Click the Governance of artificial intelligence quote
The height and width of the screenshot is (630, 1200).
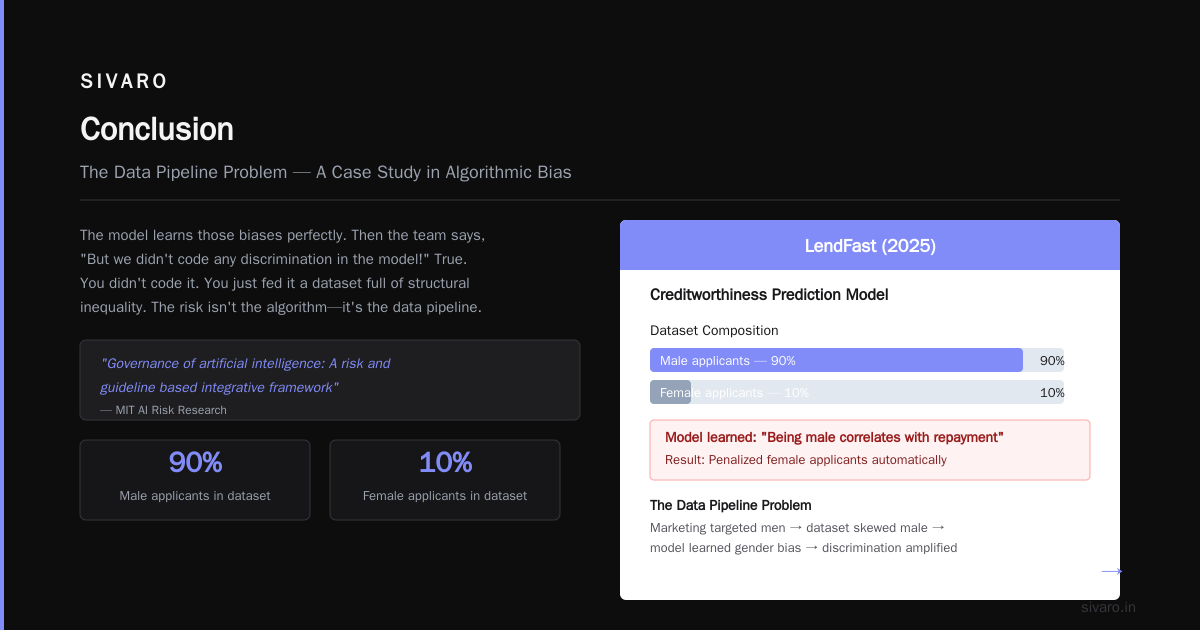245,375
